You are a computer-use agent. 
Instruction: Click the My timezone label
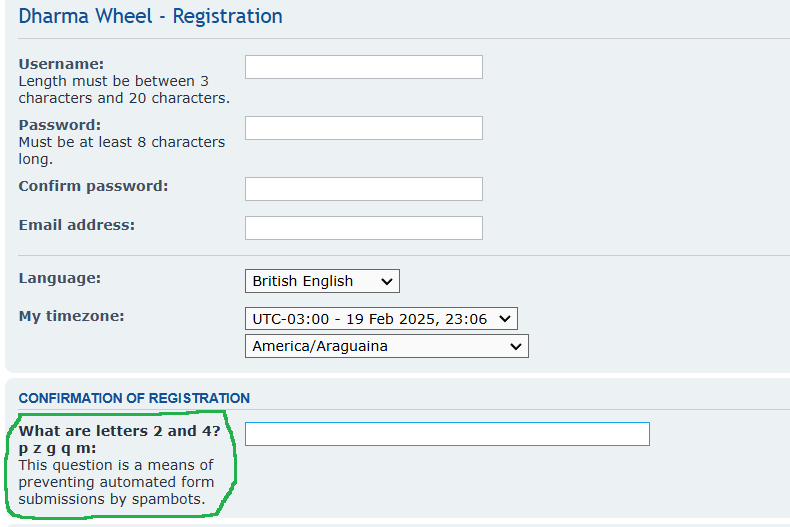(72, 316)
